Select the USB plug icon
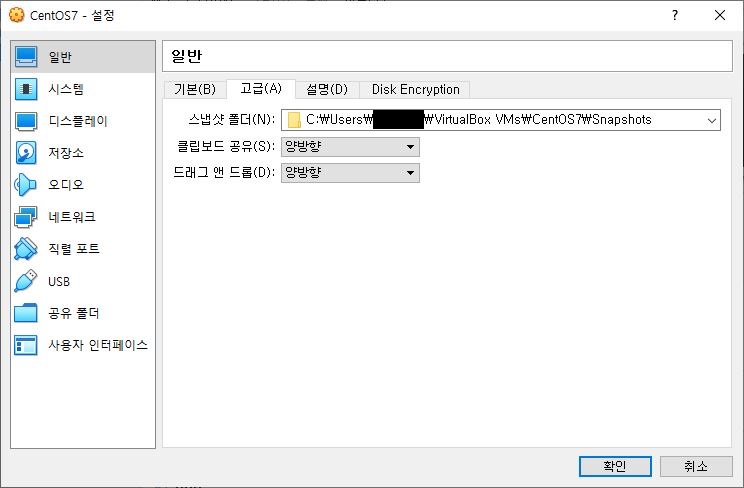This screenshot has width=744, height=488. 26,281
